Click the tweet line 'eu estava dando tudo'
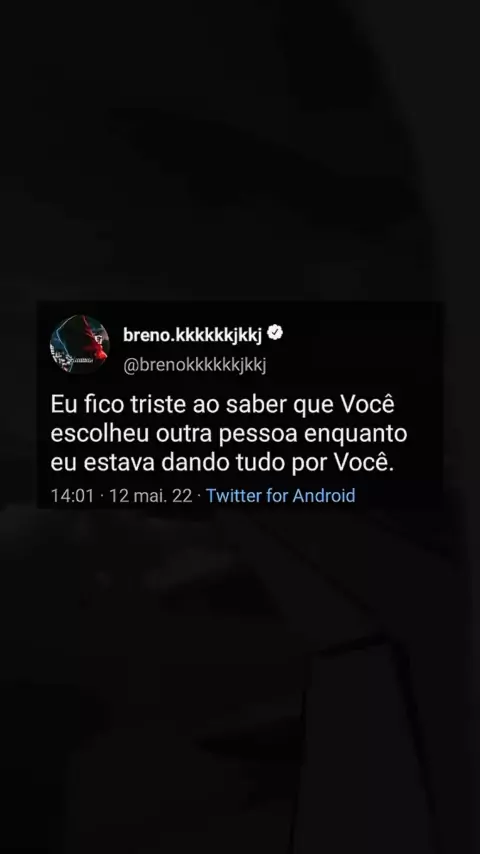Viewport: 480px width, 854px height. 221,463
